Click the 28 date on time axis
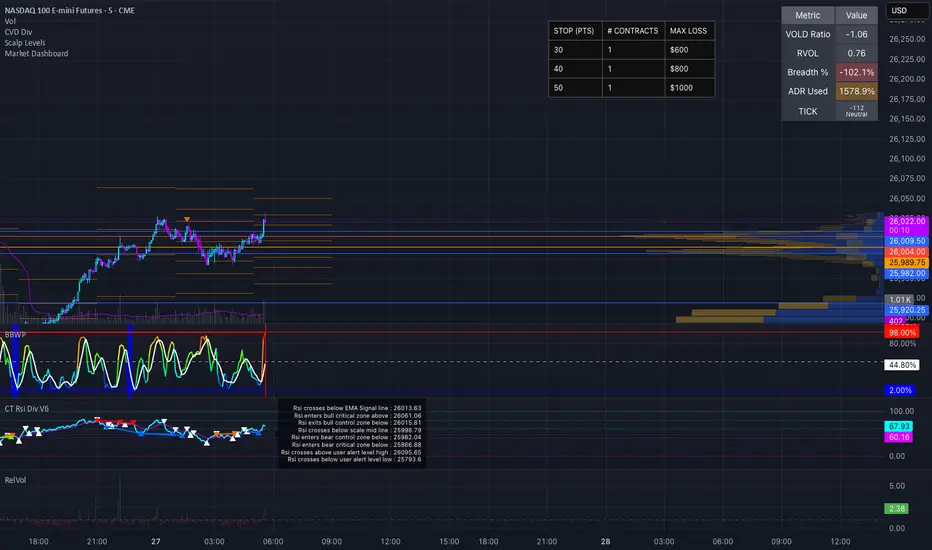This screenshot has width=932, height=550. click(605, 540)
